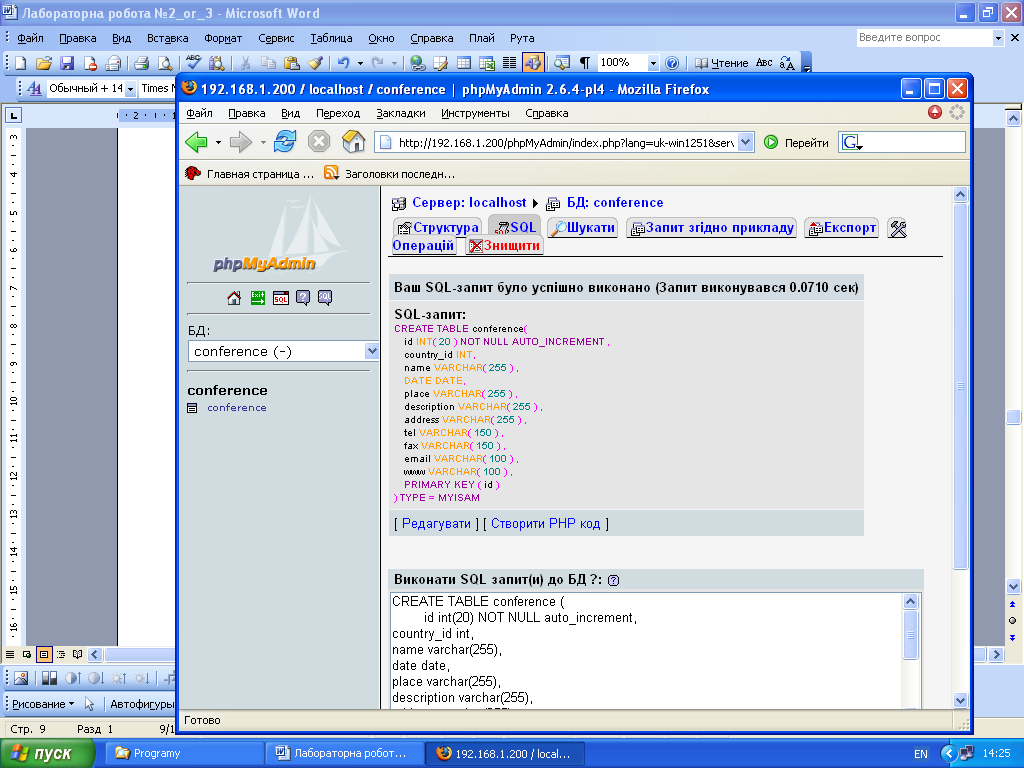Viewport: 1024px width, 768px height.
Task: Open the Undo history dropdown arrow in Word
Action: tap(360, 63)
